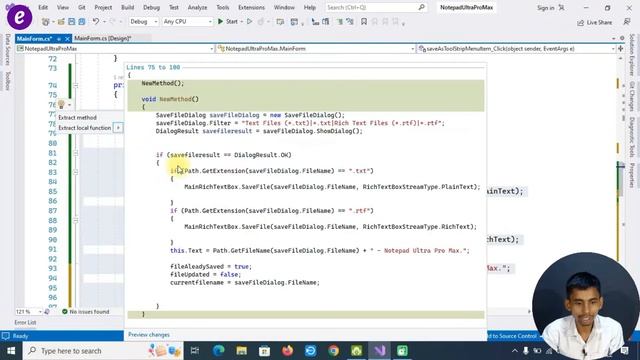Collapse the code block at line 81

coord(76,153)
